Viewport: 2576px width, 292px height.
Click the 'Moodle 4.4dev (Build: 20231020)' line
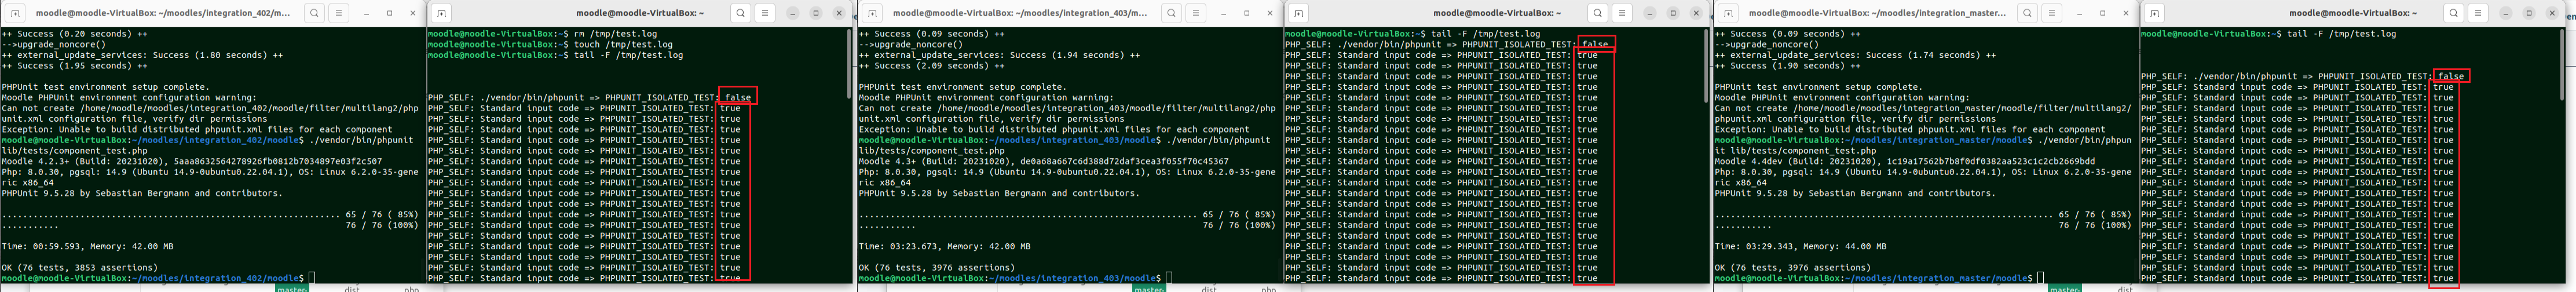click(1905, 161)
